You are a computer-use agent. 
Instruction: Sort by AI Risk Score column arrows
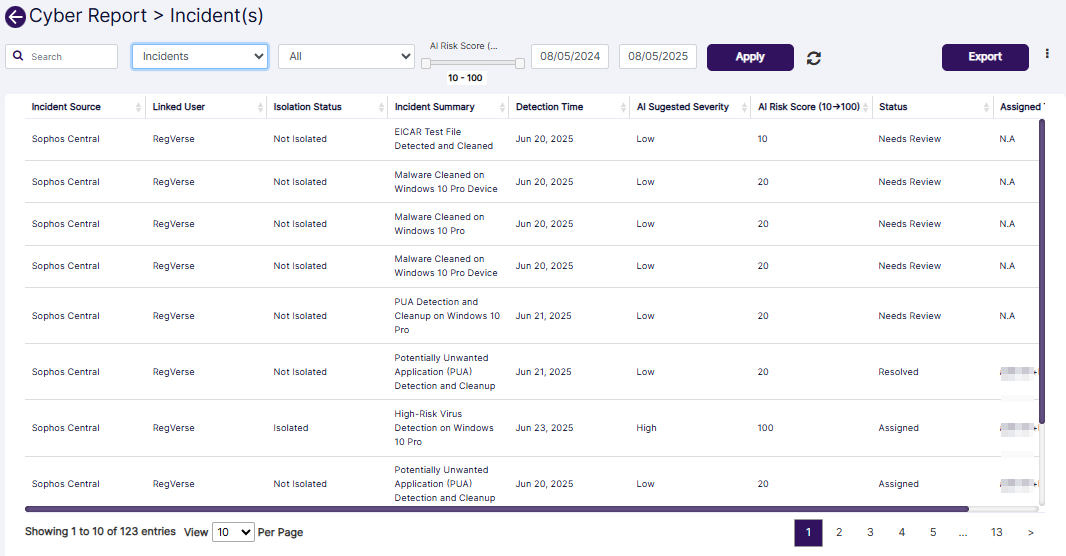865,107
